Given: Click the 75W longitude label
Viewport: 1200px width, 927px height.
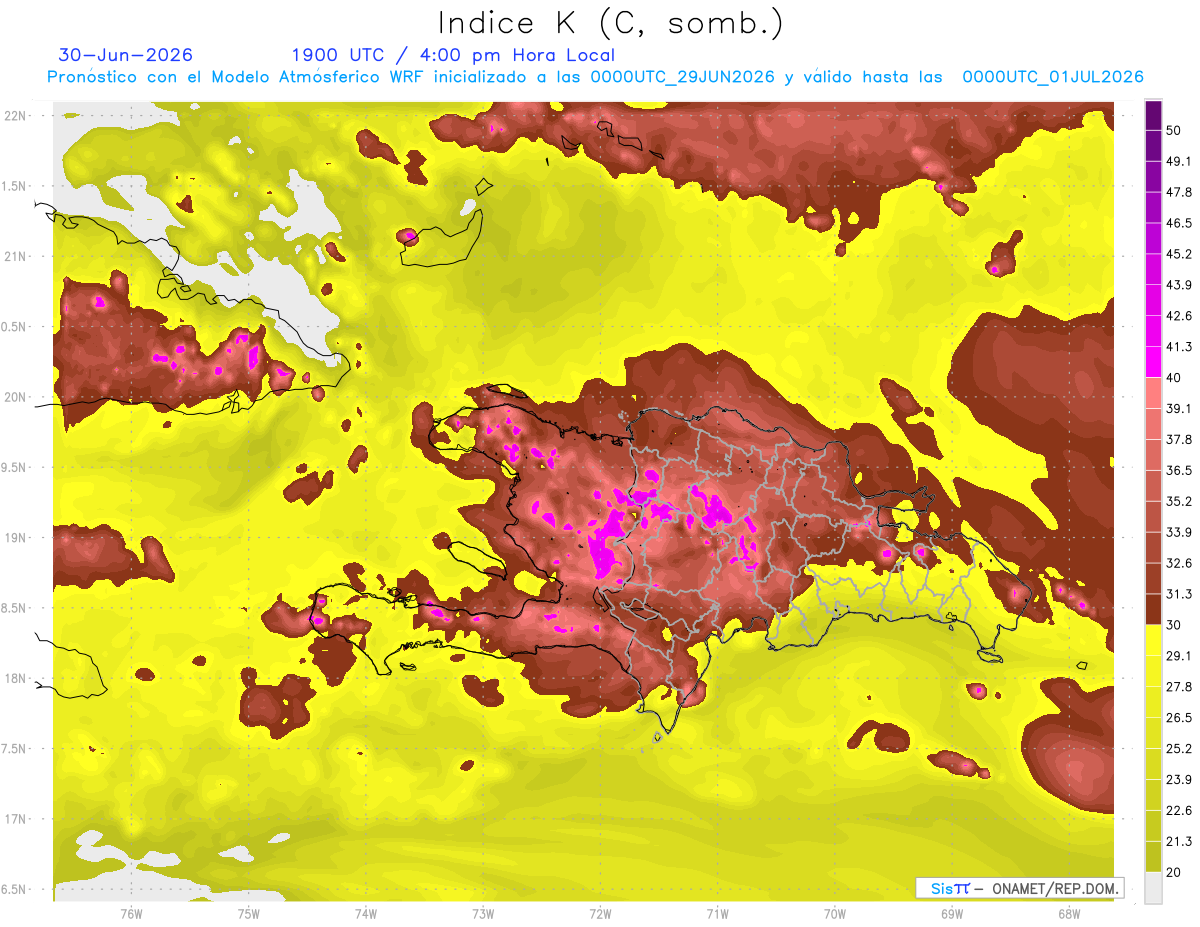Looking at the screenshot, I should [249, 913].
